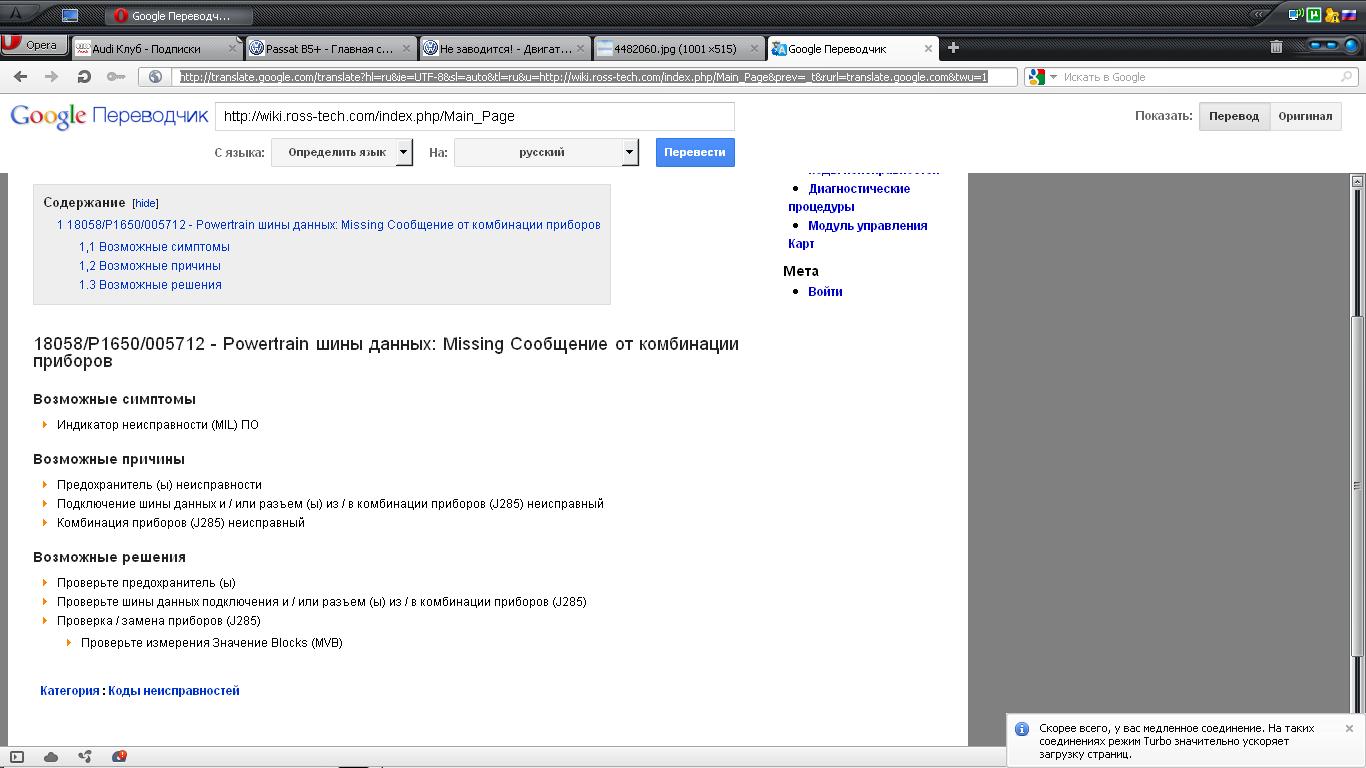Close the Не заводится! tab
1366x768 pixels.
tap(581, 48)
